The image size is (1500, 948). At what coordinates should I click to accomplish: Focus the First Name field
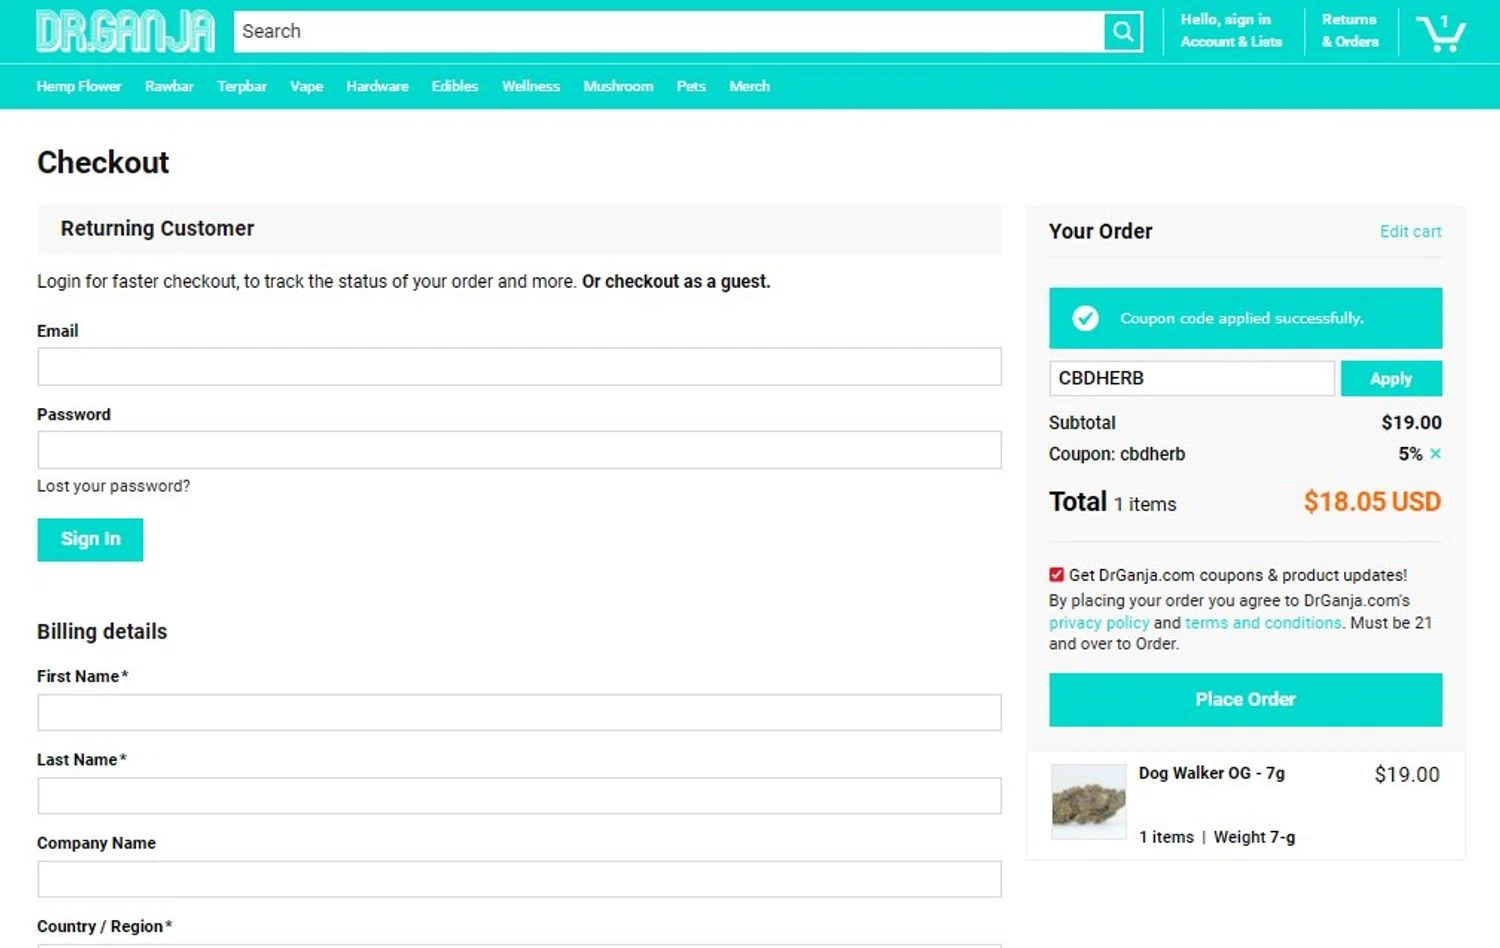click(x=519, y=713)
